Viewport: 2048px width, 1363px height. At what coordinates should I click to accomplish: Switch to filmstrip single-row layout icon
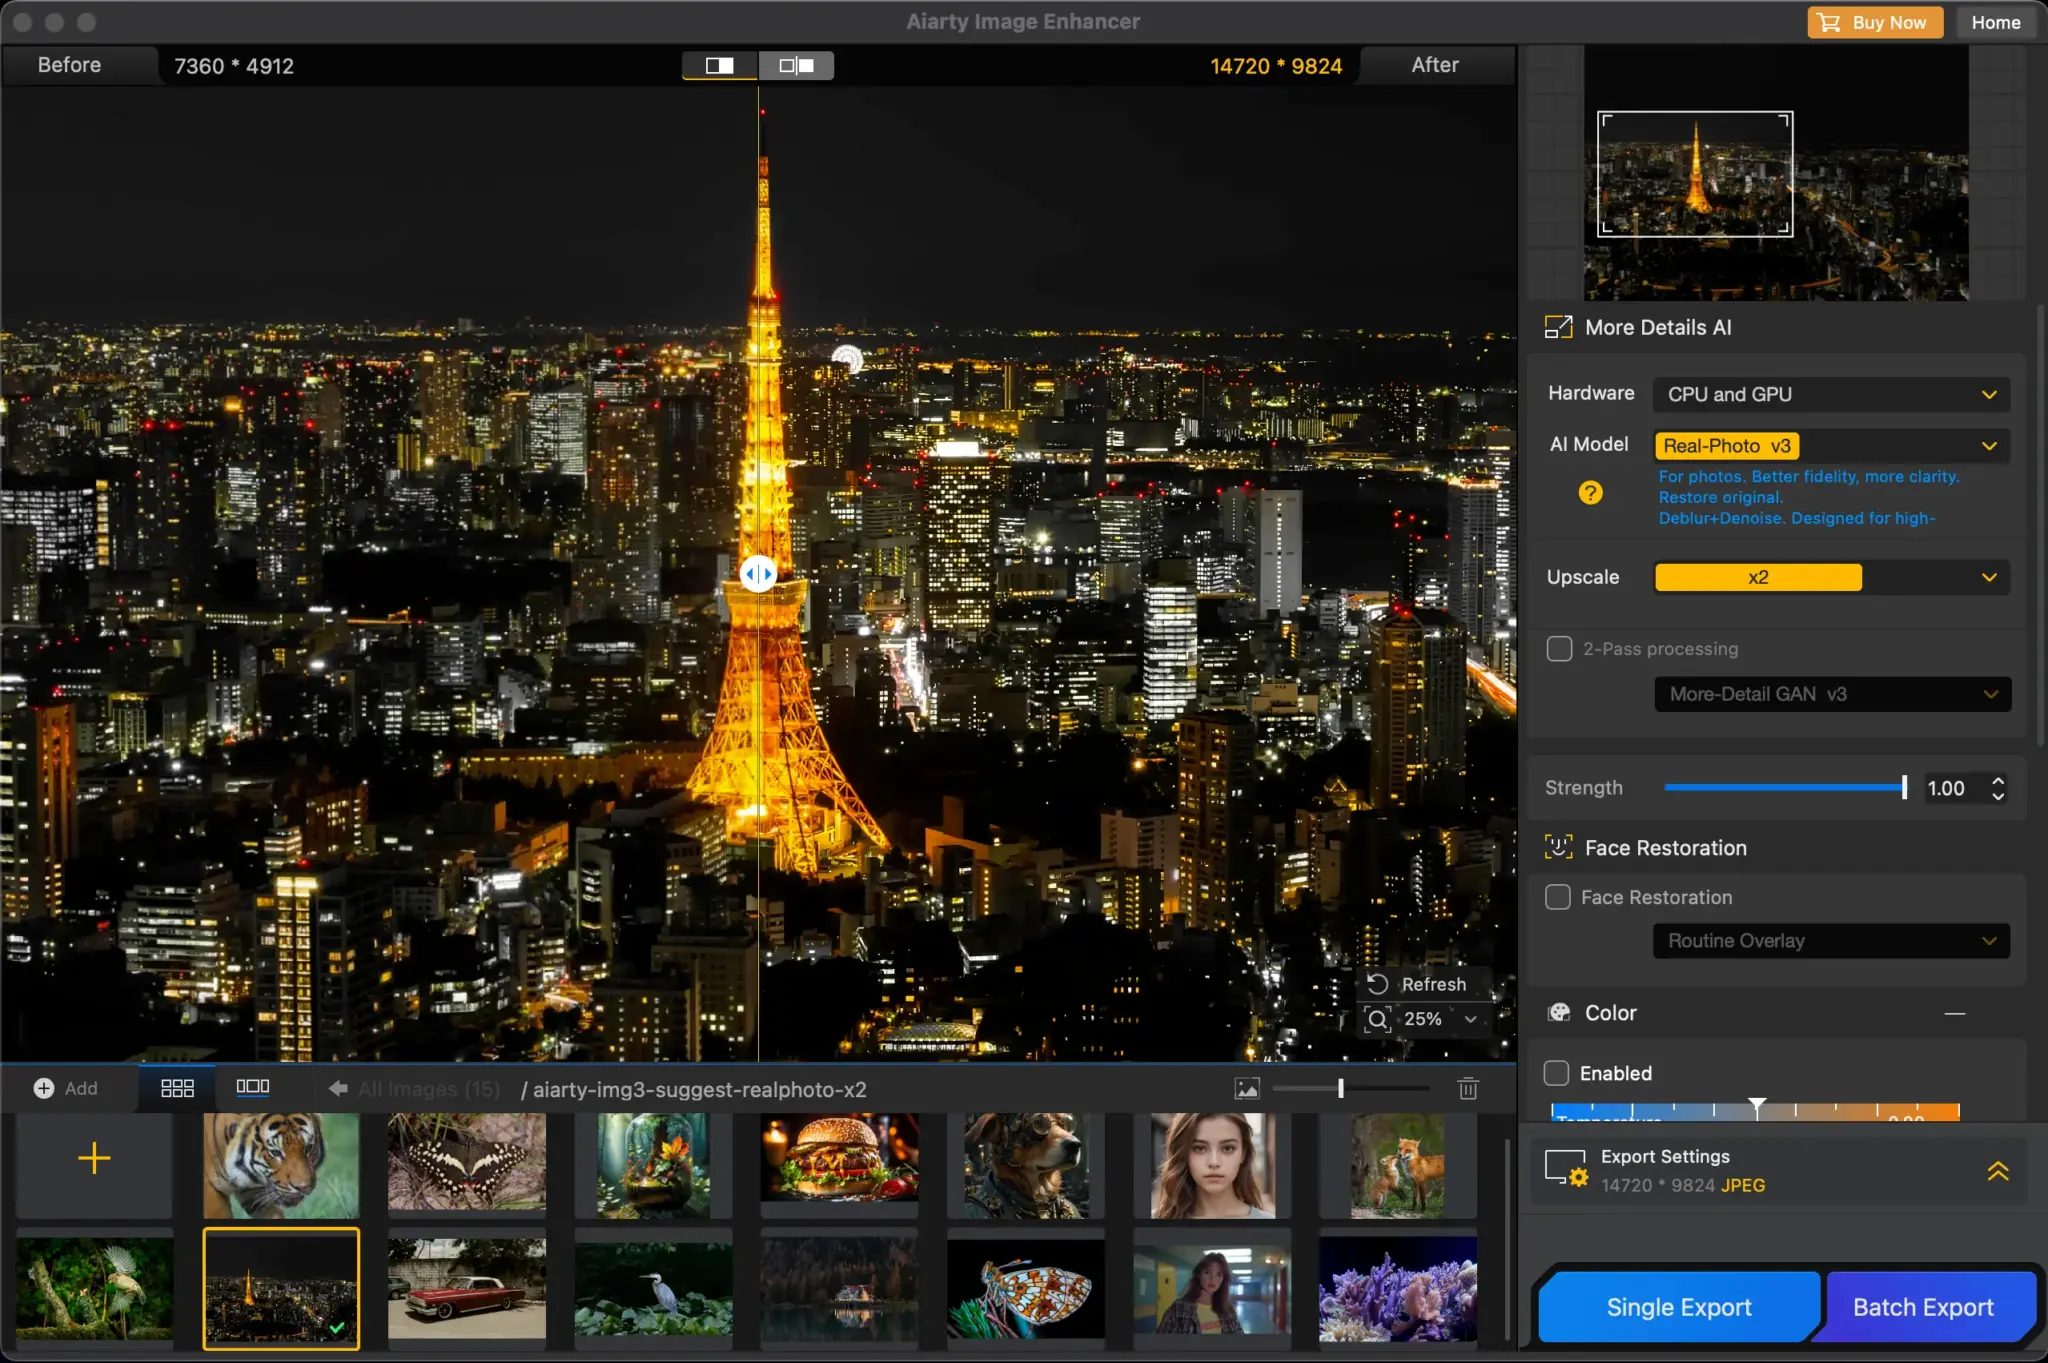pyautogui.click(x=252, y=1087)
